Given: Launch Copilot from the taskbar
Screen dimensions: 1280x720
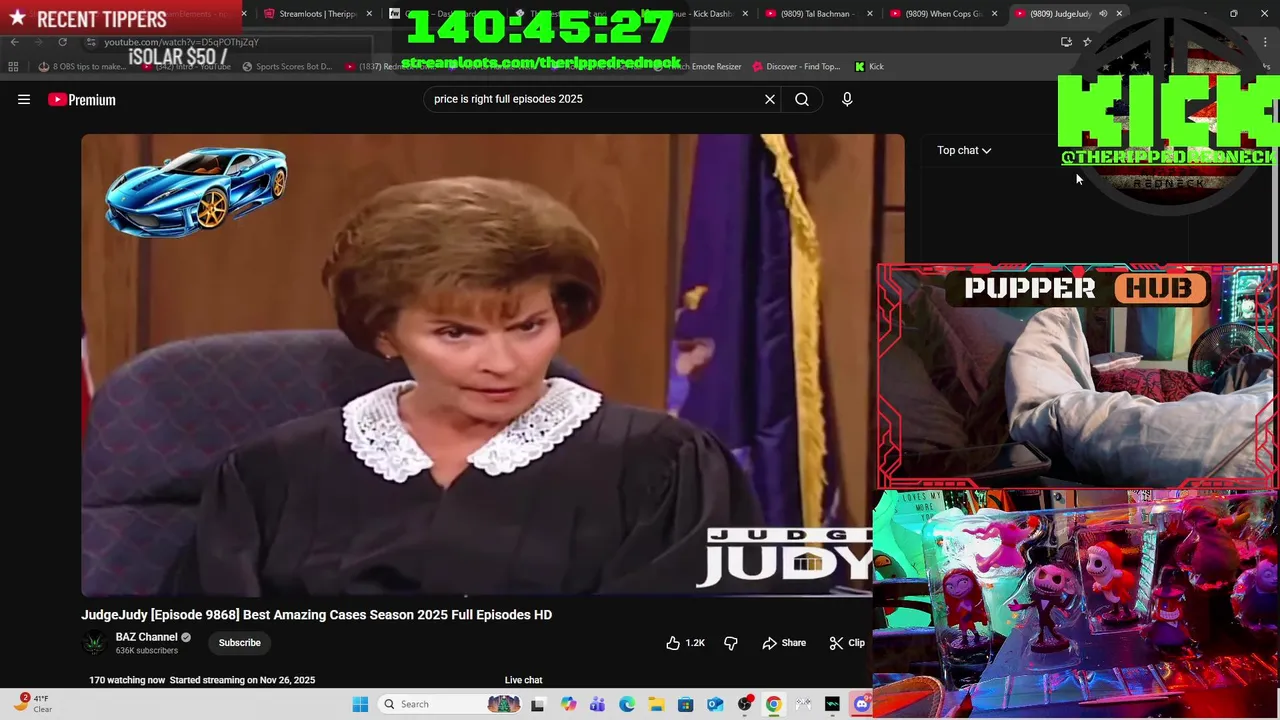Looking at the screenshot, I should pyautogui.click(x=568, y=704).
